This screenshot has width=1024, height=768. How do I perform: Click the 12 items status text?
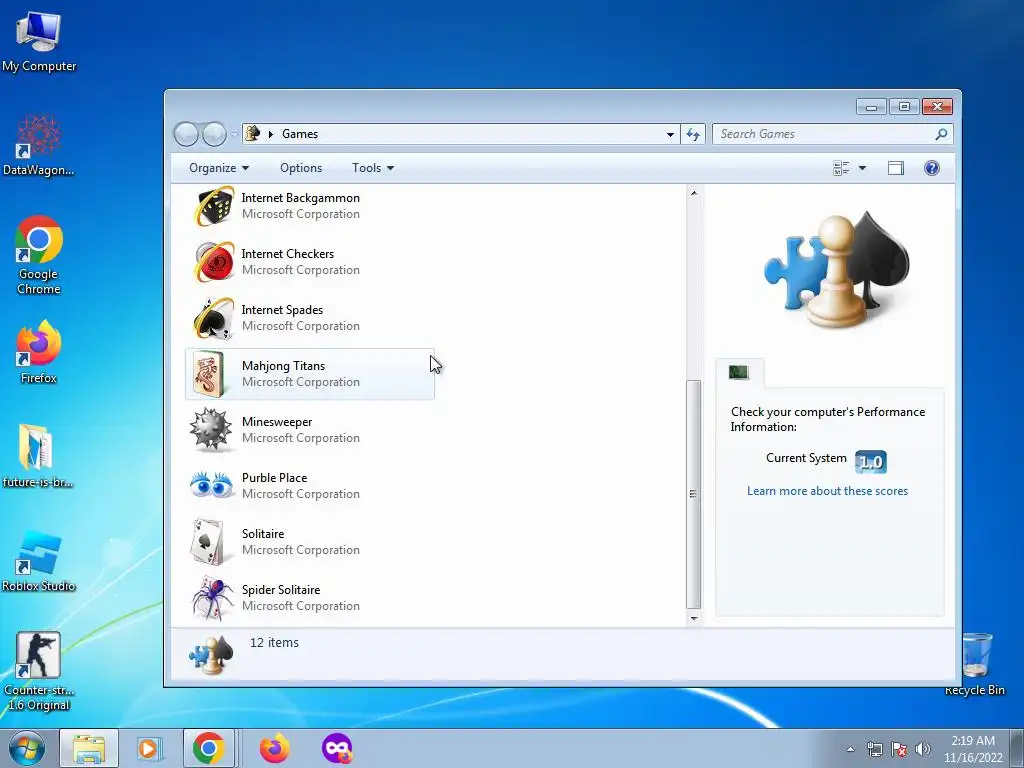(274, 643)
